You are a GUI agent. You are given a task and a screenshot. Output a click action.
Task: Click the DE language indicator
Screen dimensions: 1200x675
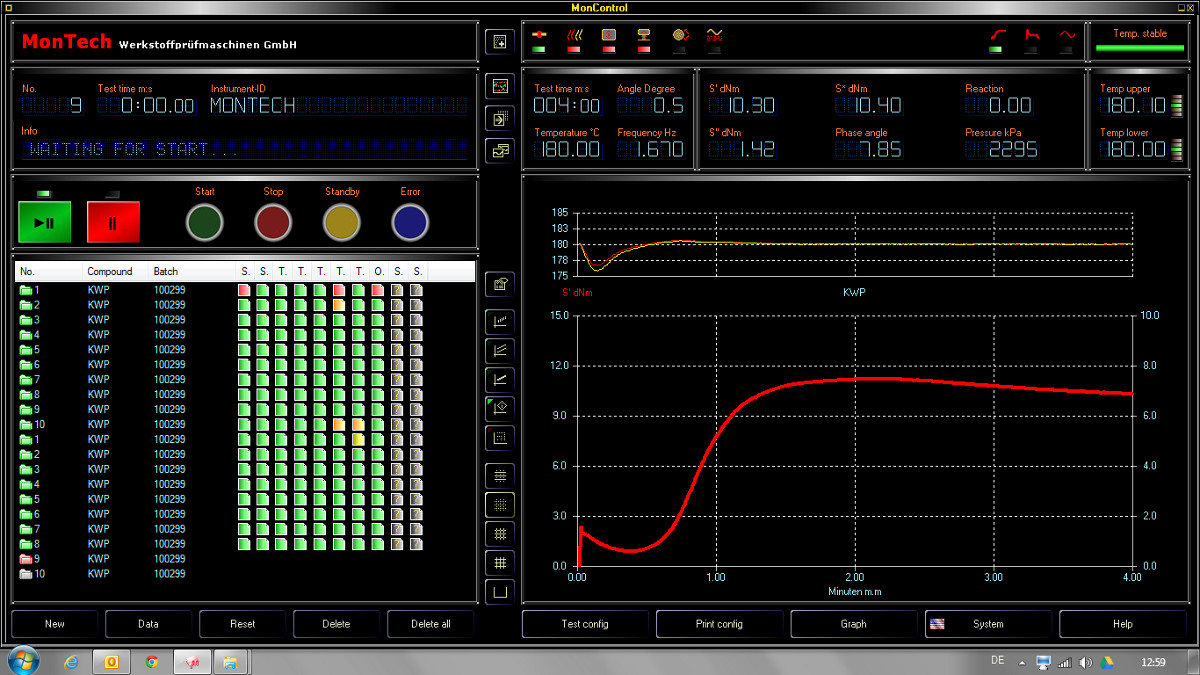click(997, 660)
